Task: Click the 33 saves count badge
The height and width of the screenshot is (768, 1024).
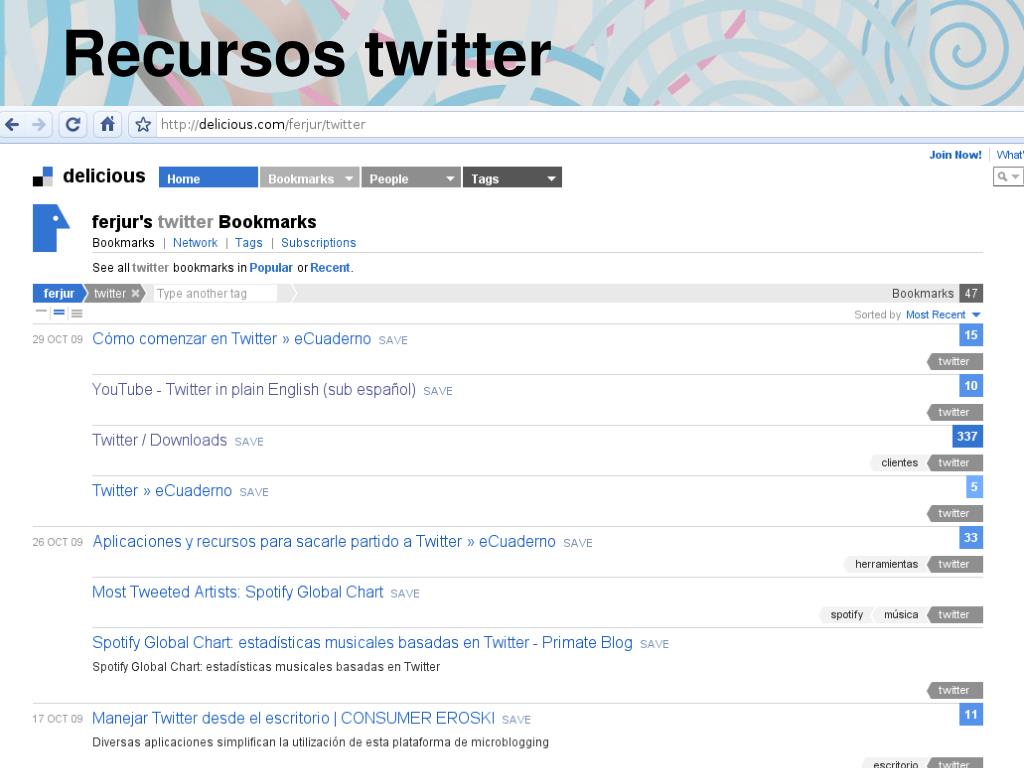Action: tap(971, 537)
